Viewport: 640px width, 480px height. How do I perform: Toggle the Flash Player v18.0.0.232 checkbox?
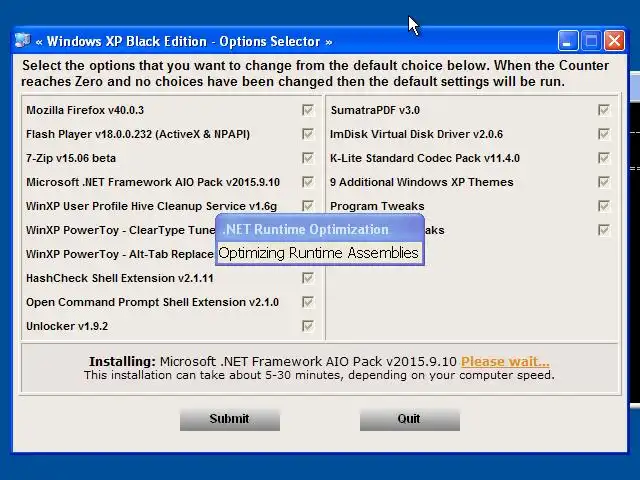coord(308,134)
